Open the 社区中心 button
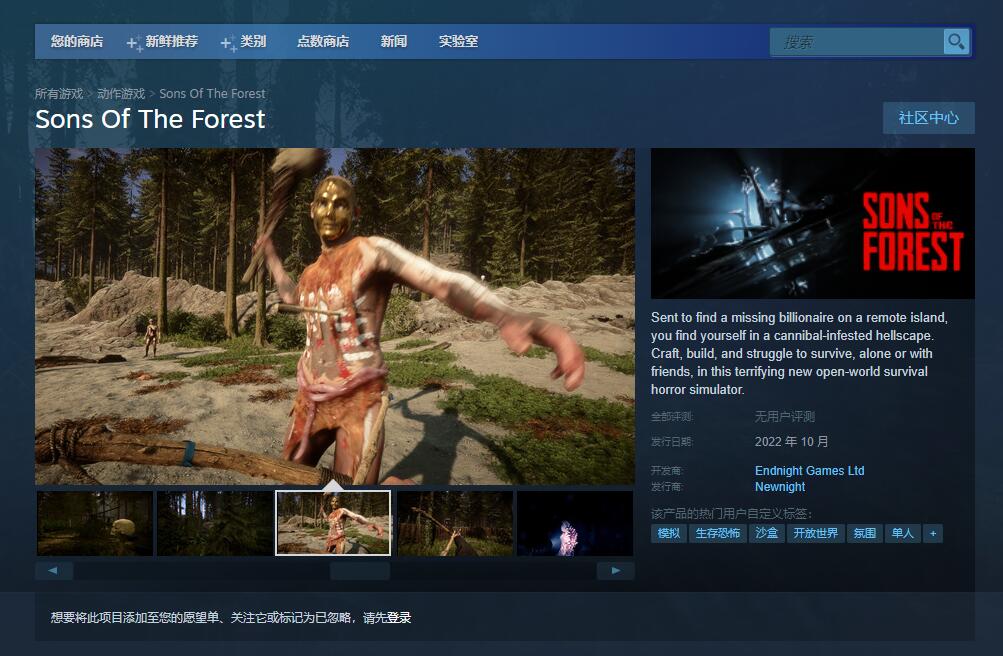The height and width of the screenshot is (656, 1003). [x=929, y=118]
